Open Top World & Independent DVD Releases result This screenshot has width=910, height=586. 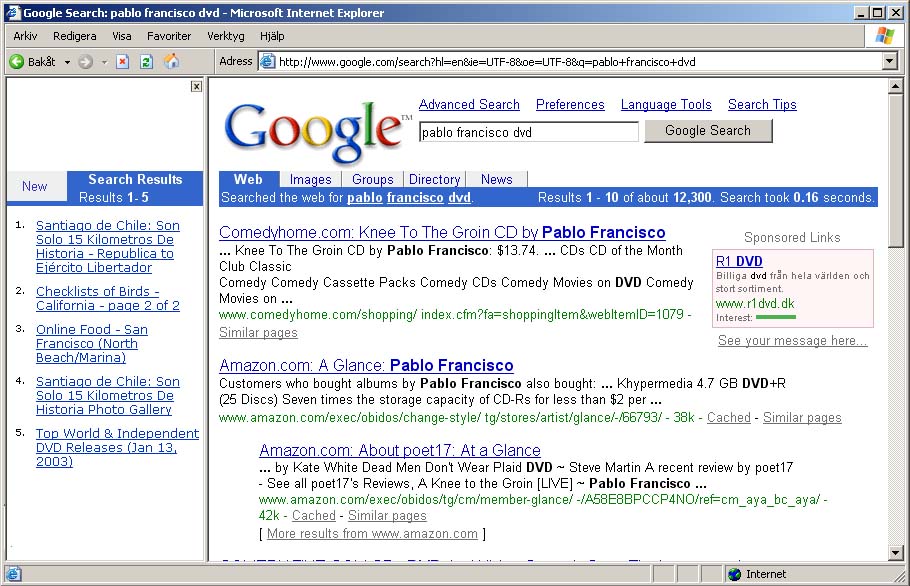pos(117,447)
